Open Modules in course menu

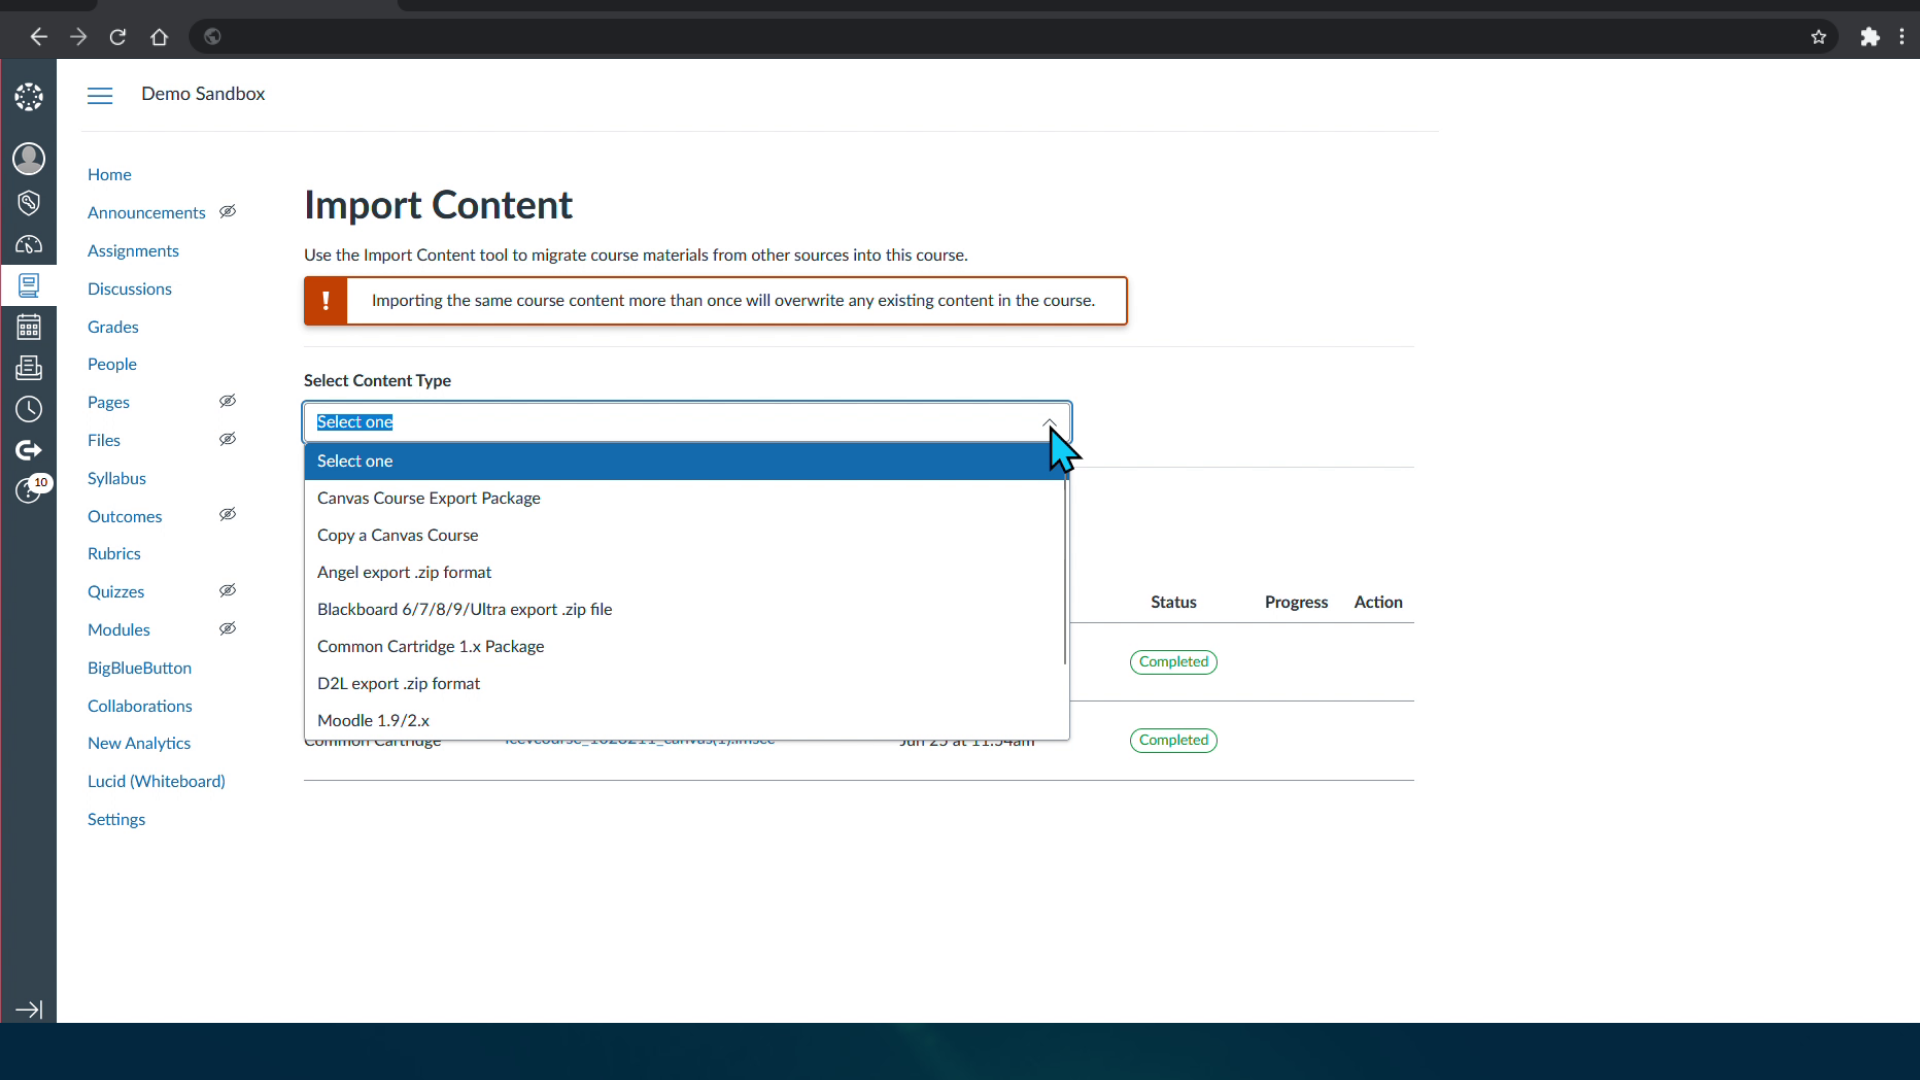[118, 630]
